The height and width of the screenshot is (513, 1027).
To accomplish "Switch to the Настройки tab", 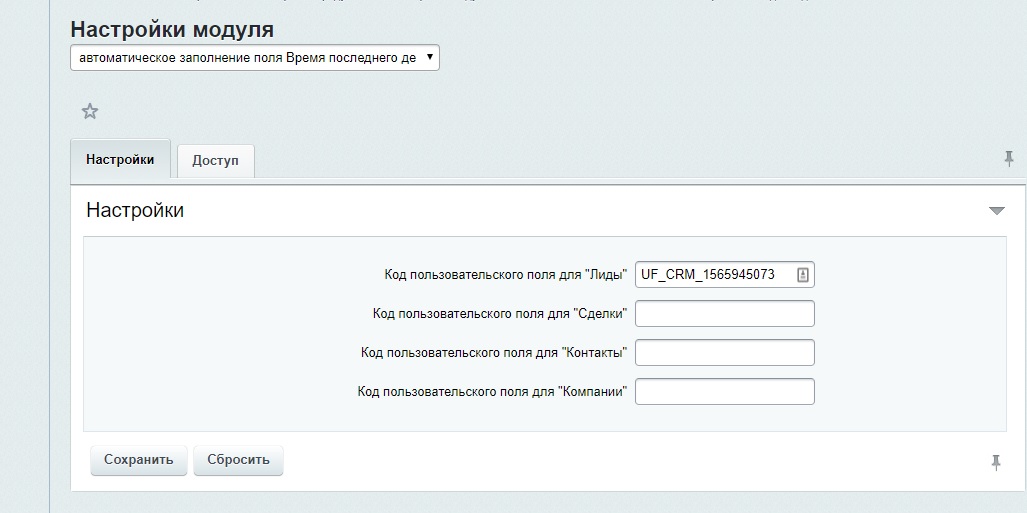I will [x=121, y=159].
